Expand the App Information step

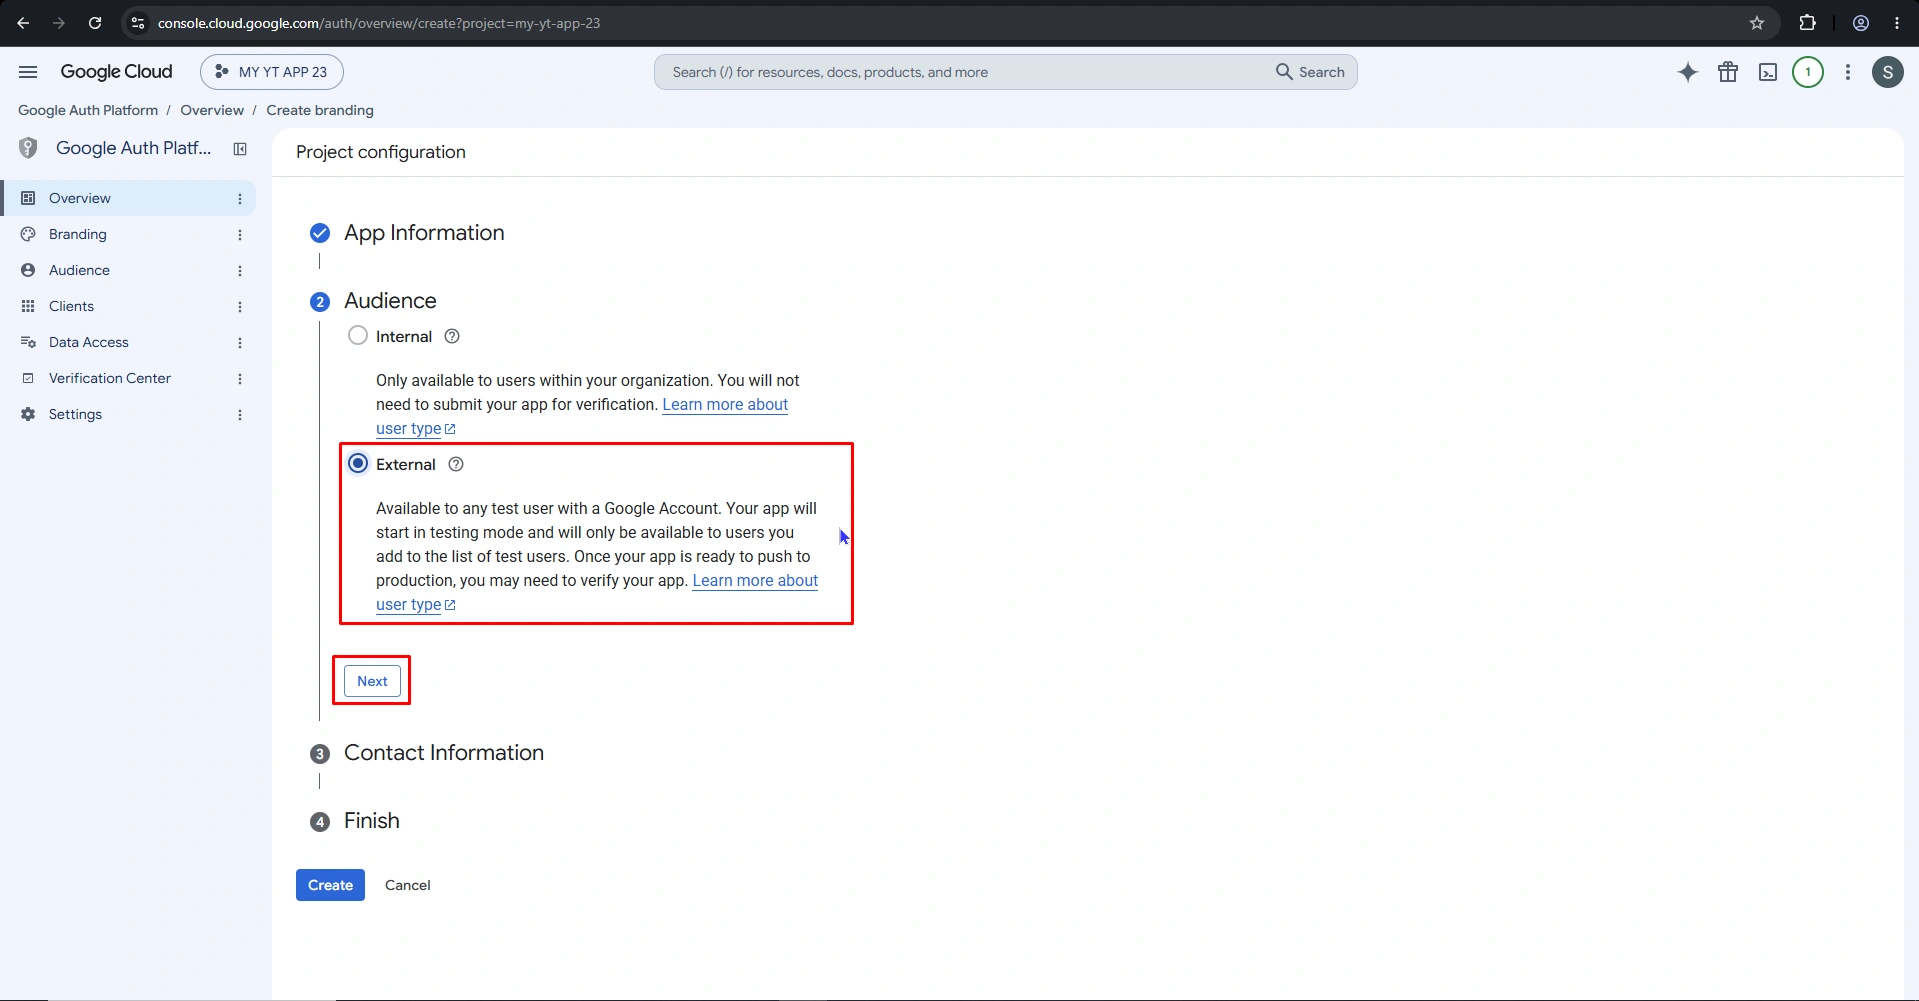[x=424, y=233]
